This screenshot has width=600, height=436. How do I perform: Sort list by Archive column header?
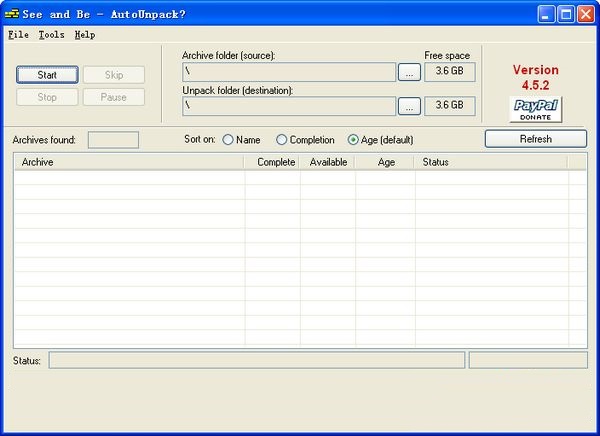coord(128,162)
